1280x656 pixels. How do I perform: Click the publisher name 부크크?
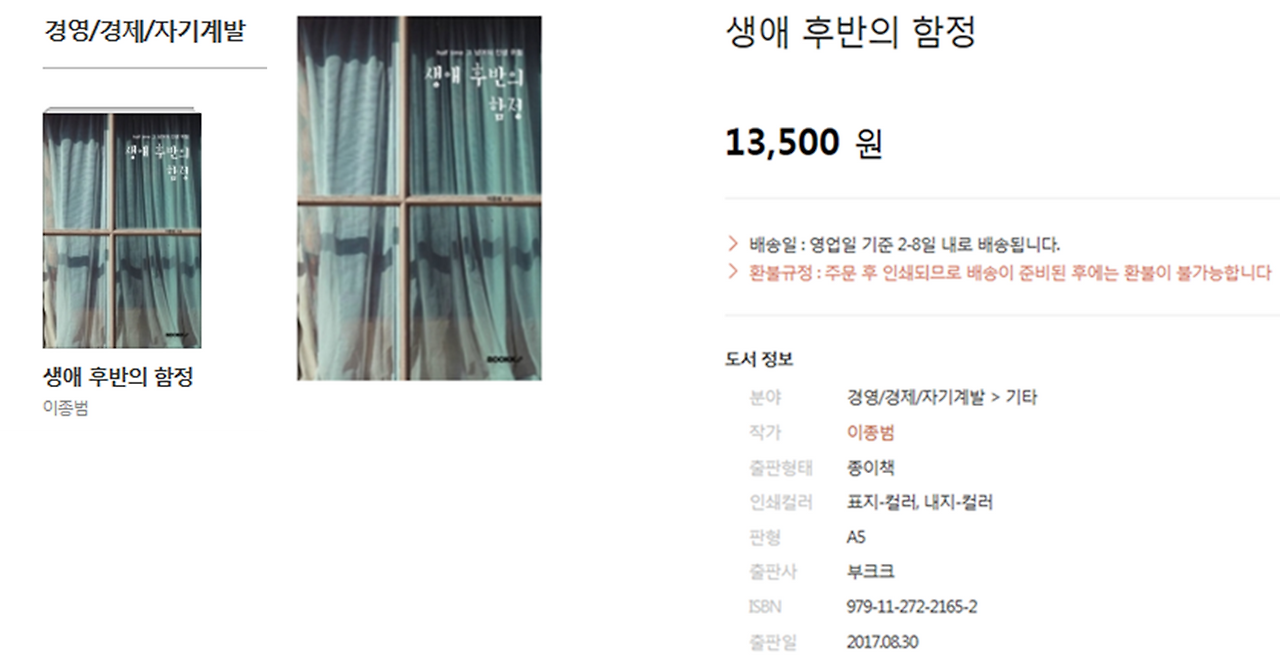point(870,572)
